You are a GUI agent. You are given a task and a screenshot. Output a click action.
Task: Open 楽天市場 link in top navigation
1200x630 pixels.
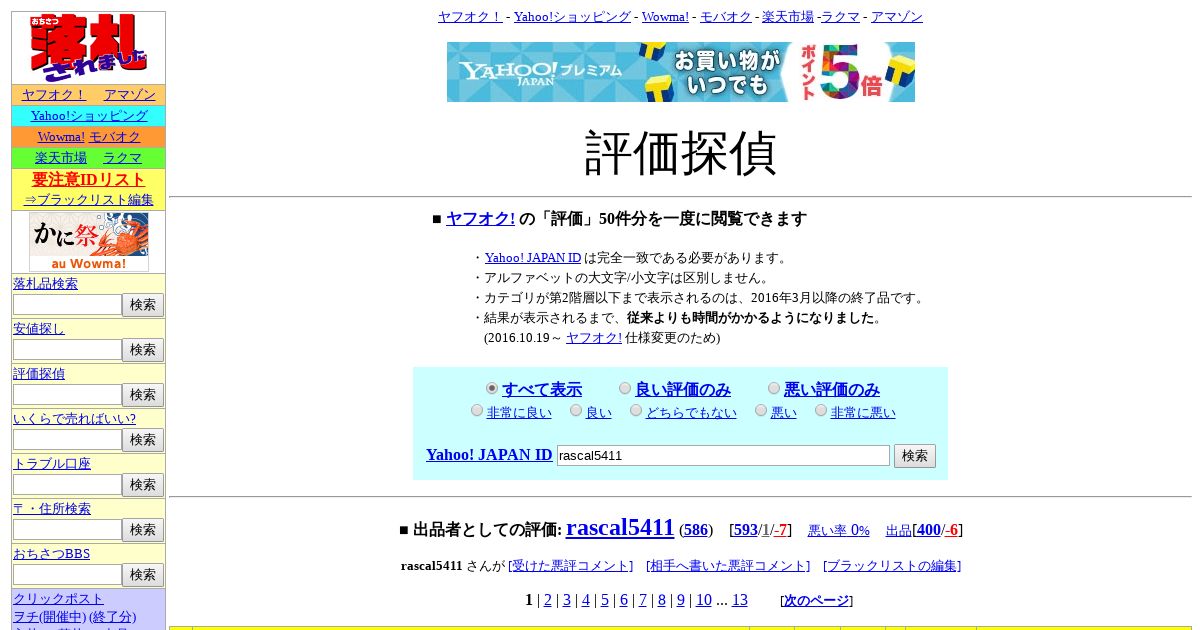point(788,16)
